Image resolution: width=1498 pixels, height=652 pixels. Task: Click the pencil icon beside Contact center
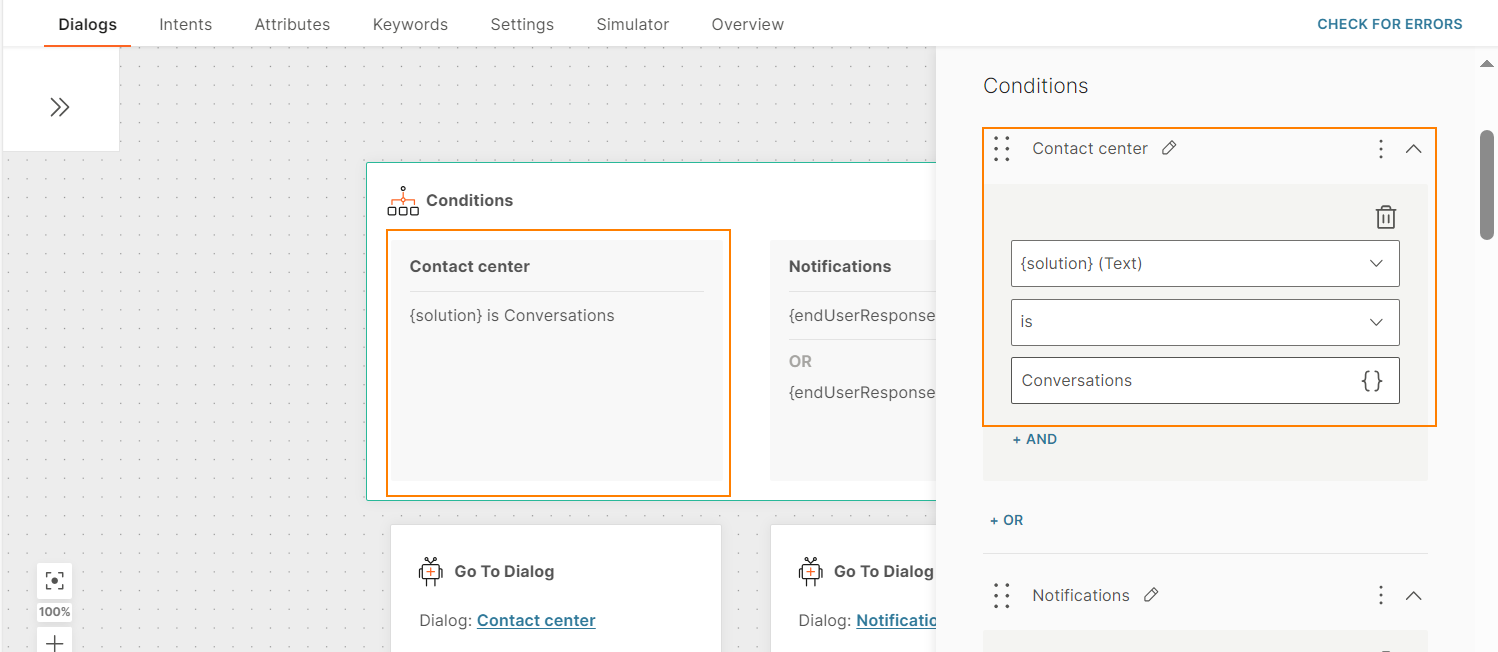1169,148
